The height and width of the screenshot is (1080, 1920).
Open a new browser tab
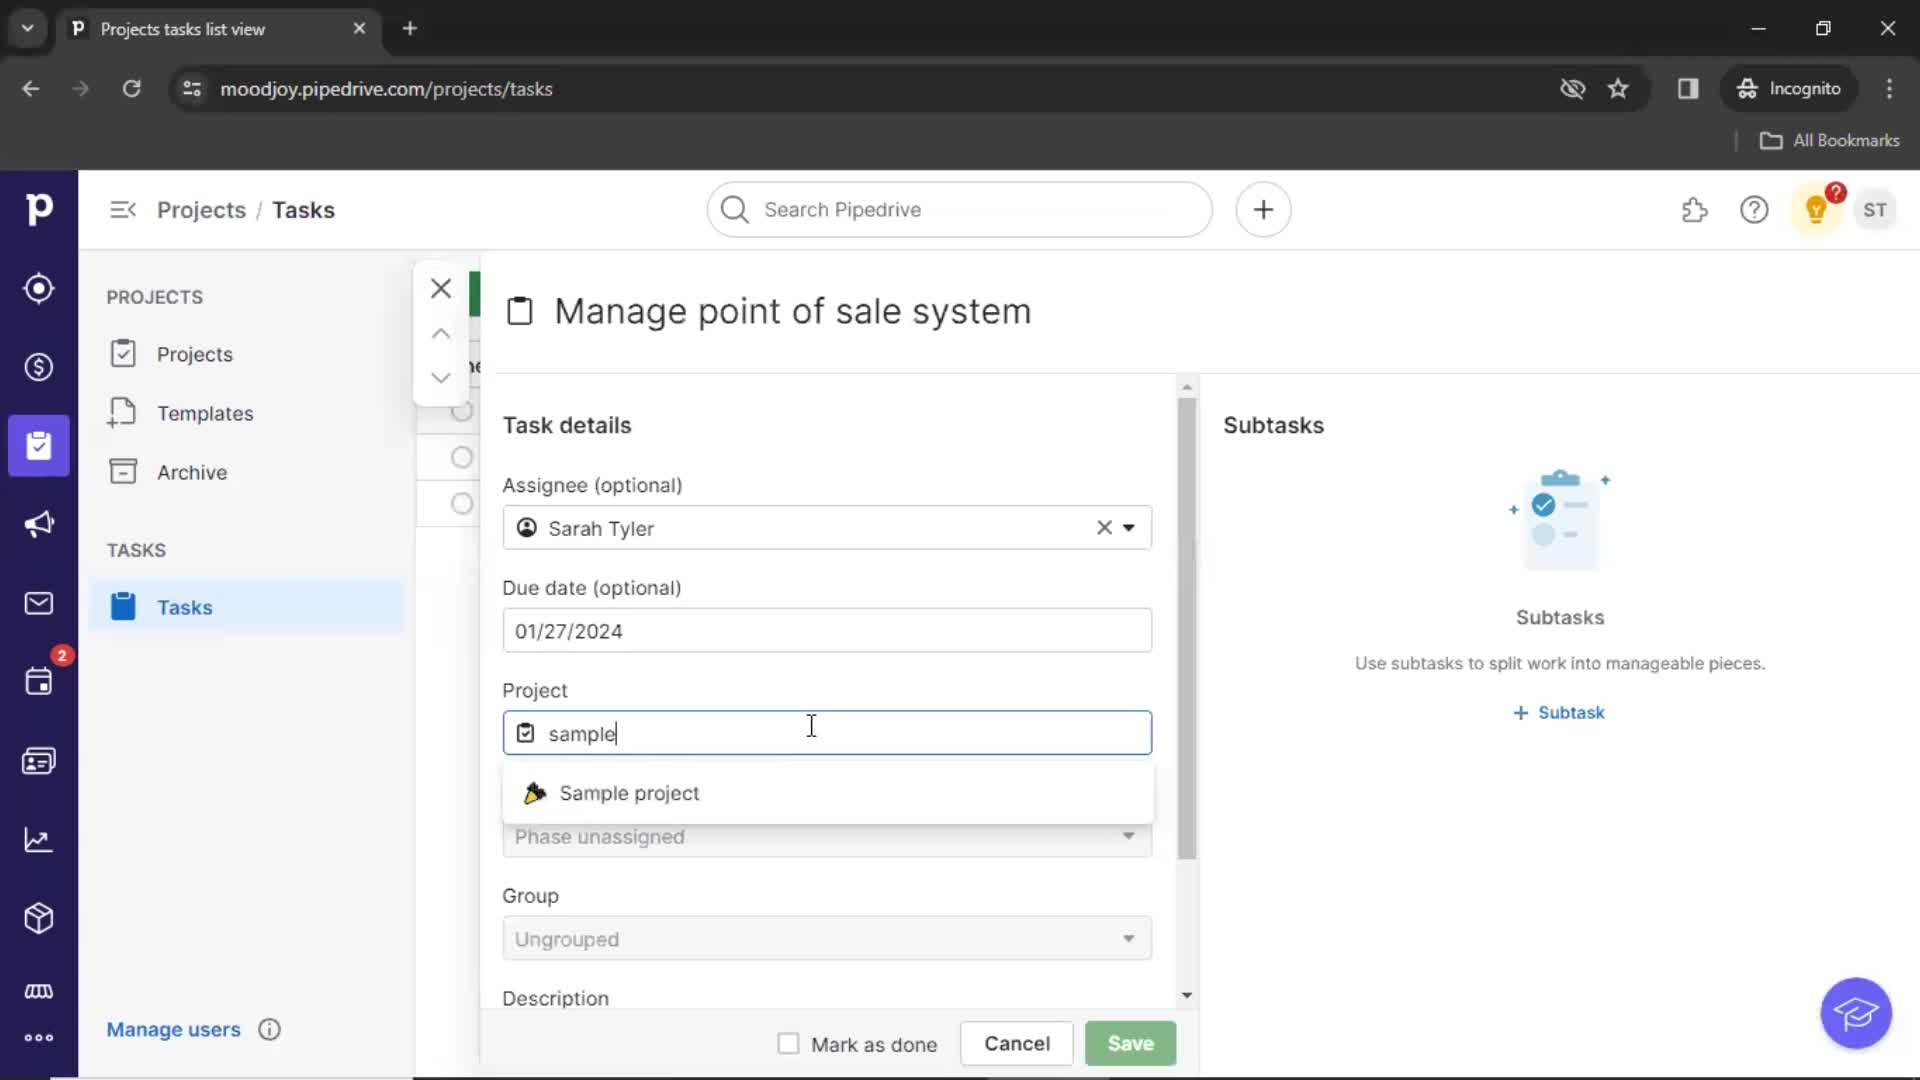(x=410, y=29)
